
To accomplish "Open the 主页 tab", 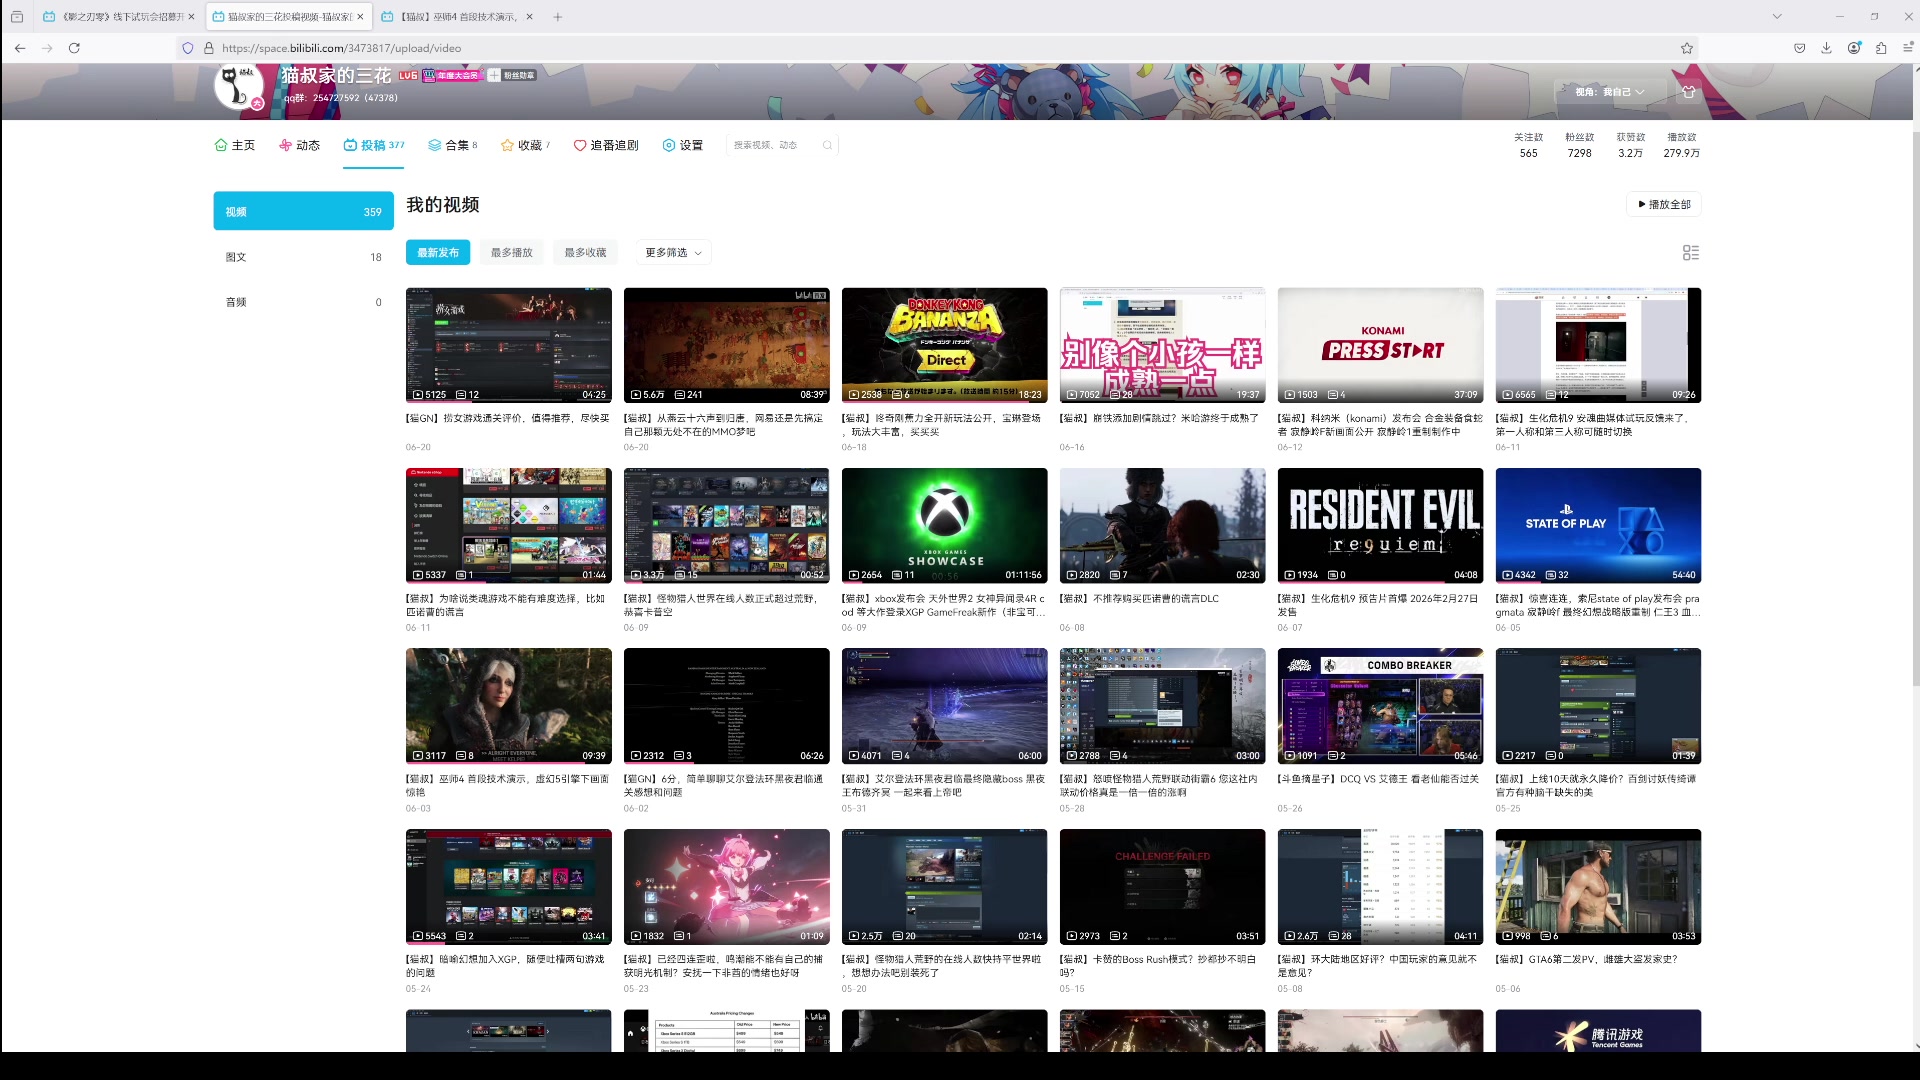I will (235, 145).
